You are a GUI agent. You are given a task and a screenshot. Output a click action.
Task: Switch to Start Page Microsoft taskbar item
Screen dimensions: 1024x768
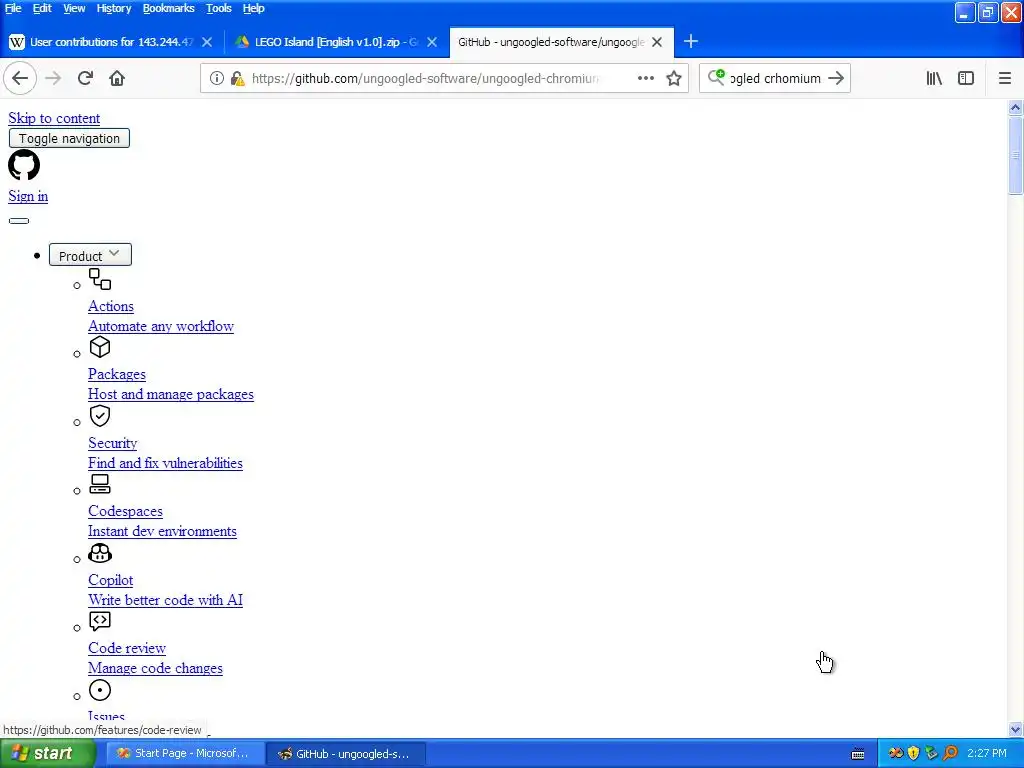[185, 754]
